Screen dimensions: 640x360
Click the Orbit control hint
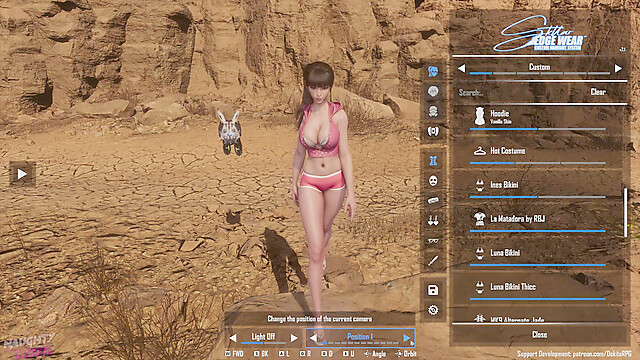point(406,354)
